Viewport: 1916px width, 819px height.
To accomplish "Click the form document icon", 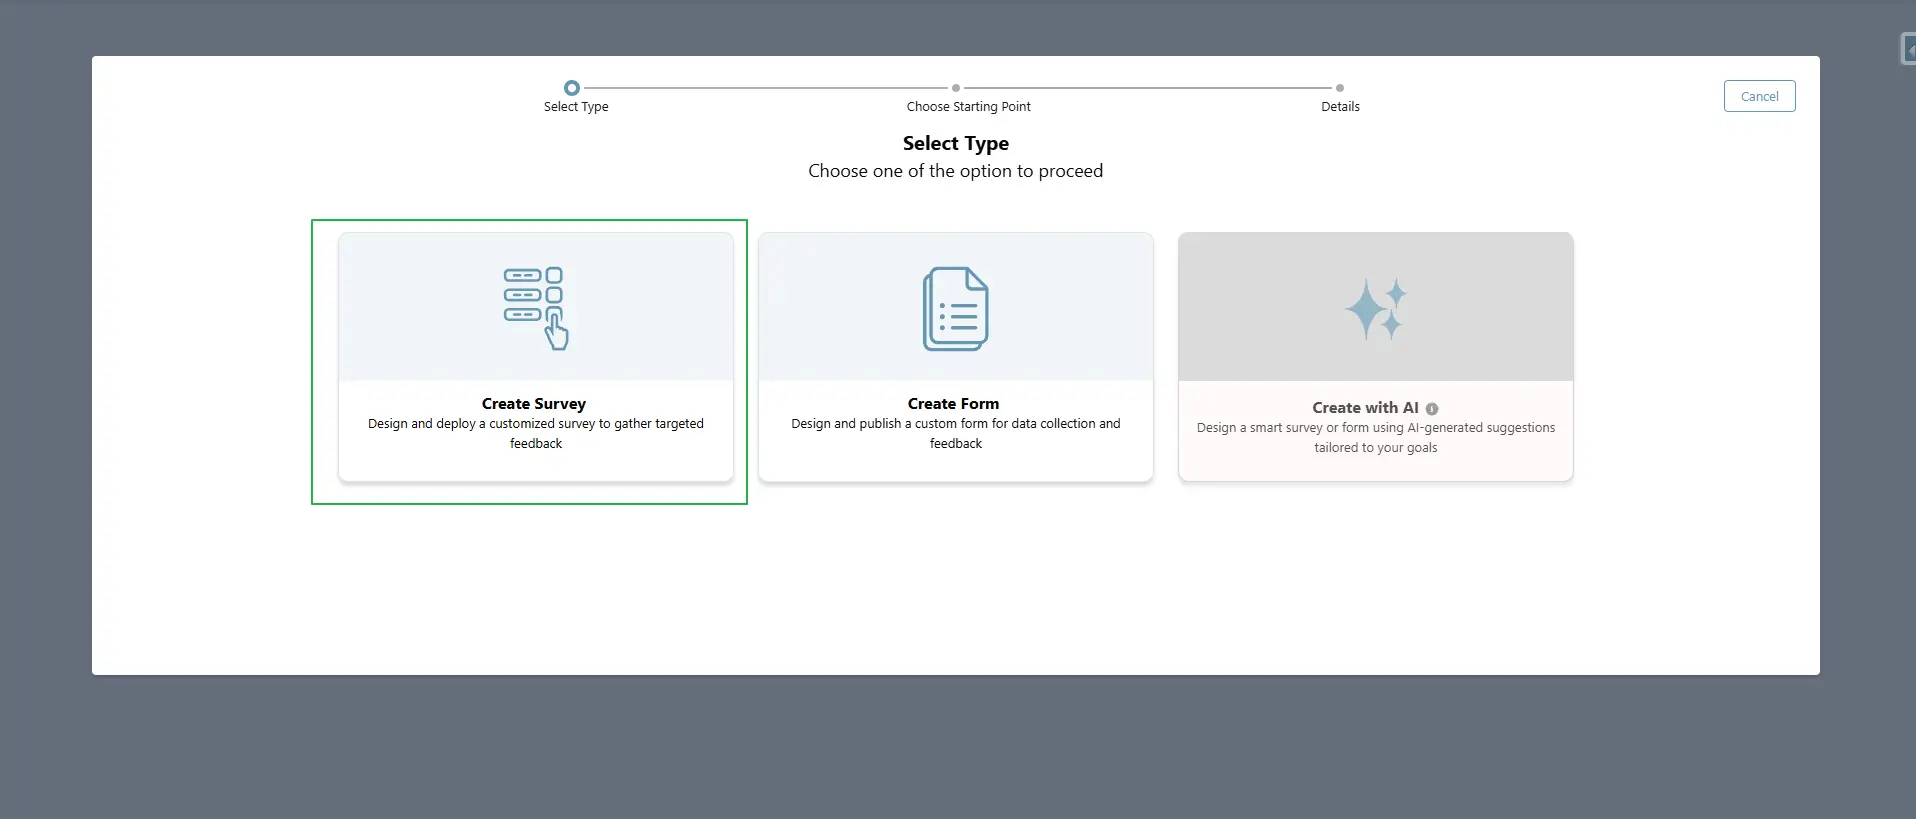I will 955,308.
